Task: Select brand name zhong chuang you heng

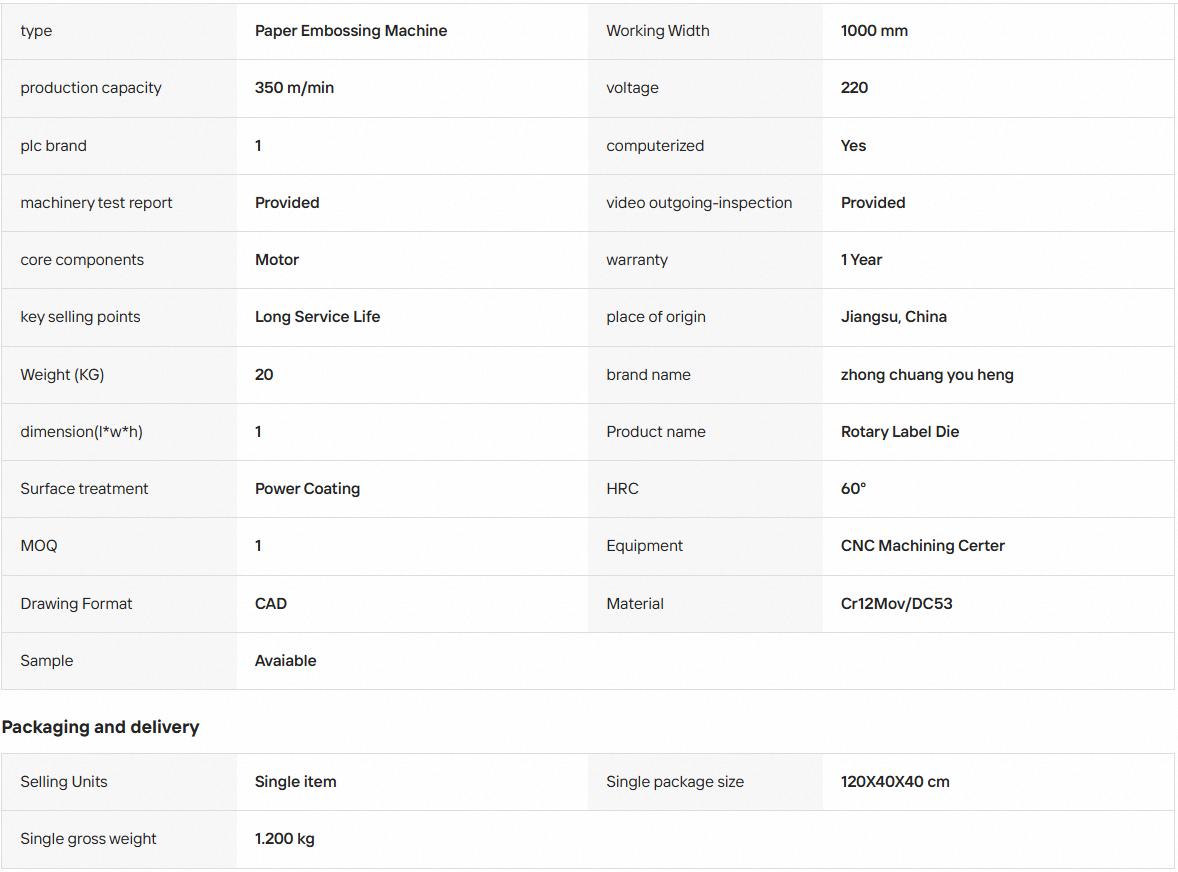Action: 927,375
